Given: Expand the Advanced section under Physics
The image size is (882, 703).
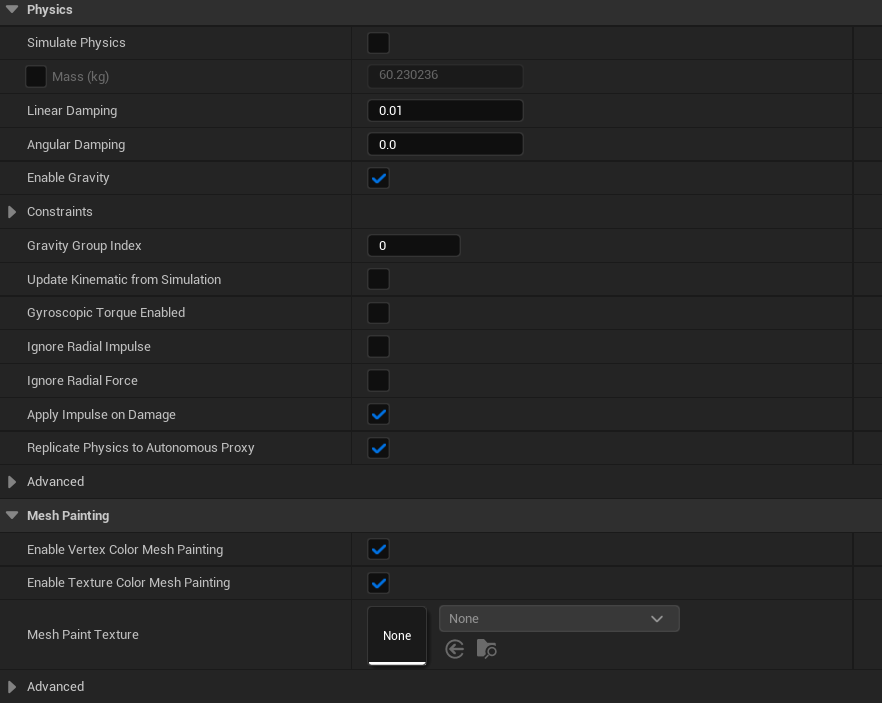Looking at the screenshot, I should click(11, 481).
